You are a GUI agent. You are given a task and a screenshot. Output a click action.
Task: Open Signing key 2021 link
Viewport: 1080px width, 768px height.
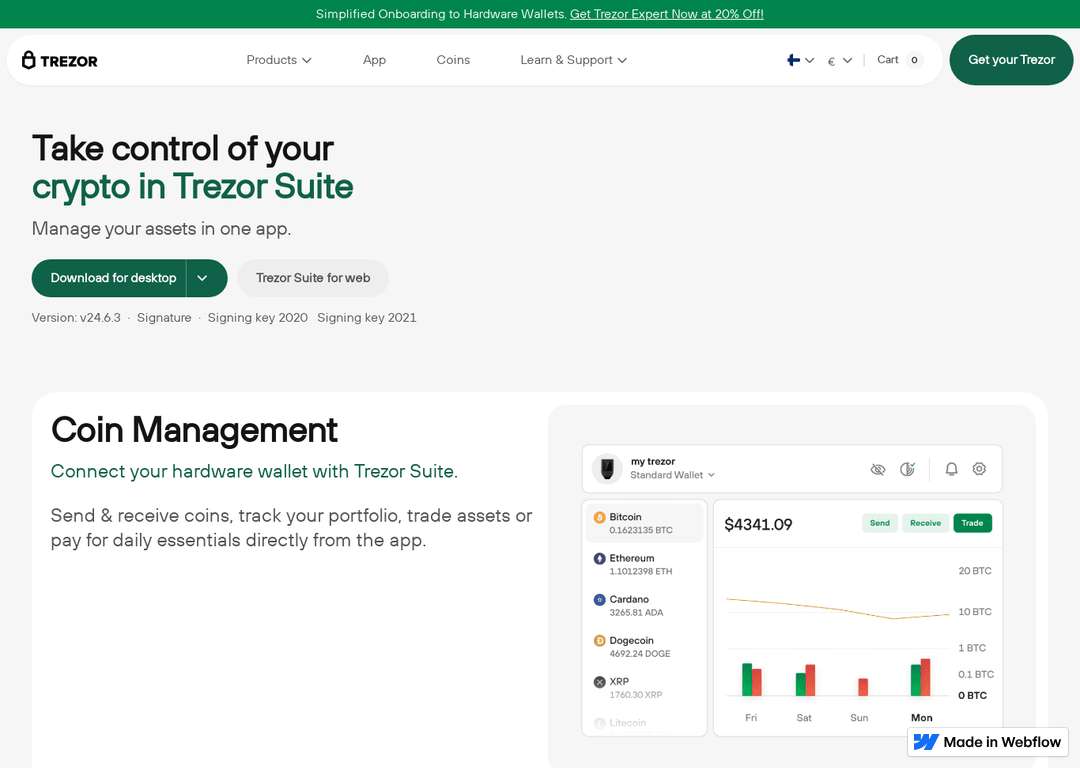coord(366,318)
